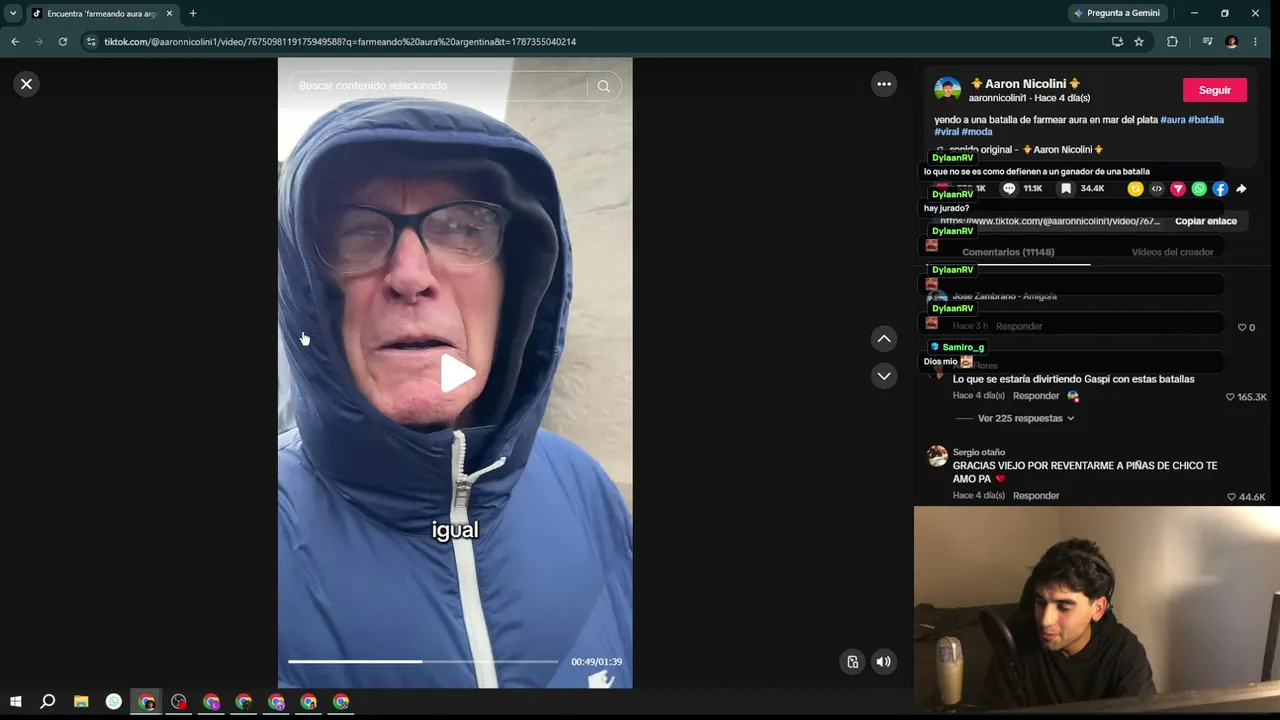Open the #viral hashtag
This screenshot has height=720, width=1280.
pyautogui.click(x=946, y=132)
